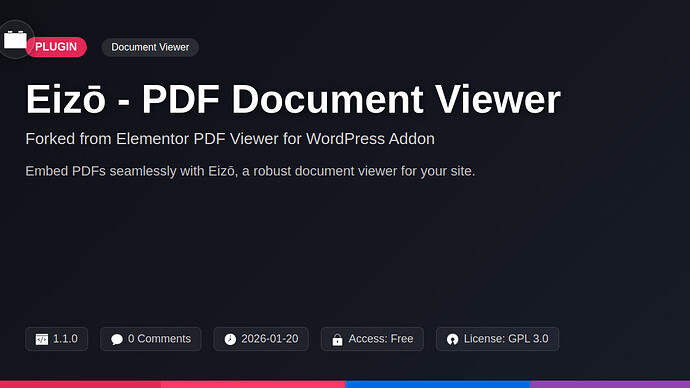Click the Eizō - PDF Document Viewer title
The height and width of the screenshot is (388, 690).
coord(293,99)
